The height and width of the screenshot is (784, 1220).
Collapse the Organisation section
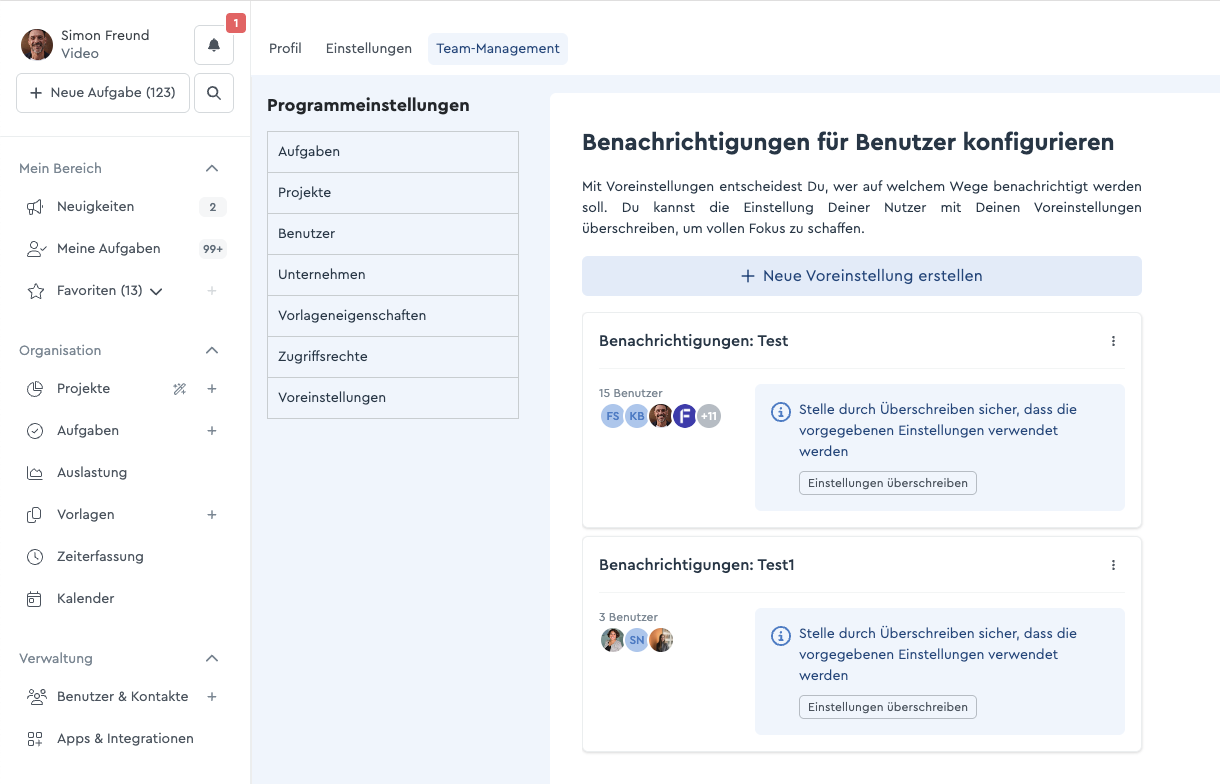(212, 351)
